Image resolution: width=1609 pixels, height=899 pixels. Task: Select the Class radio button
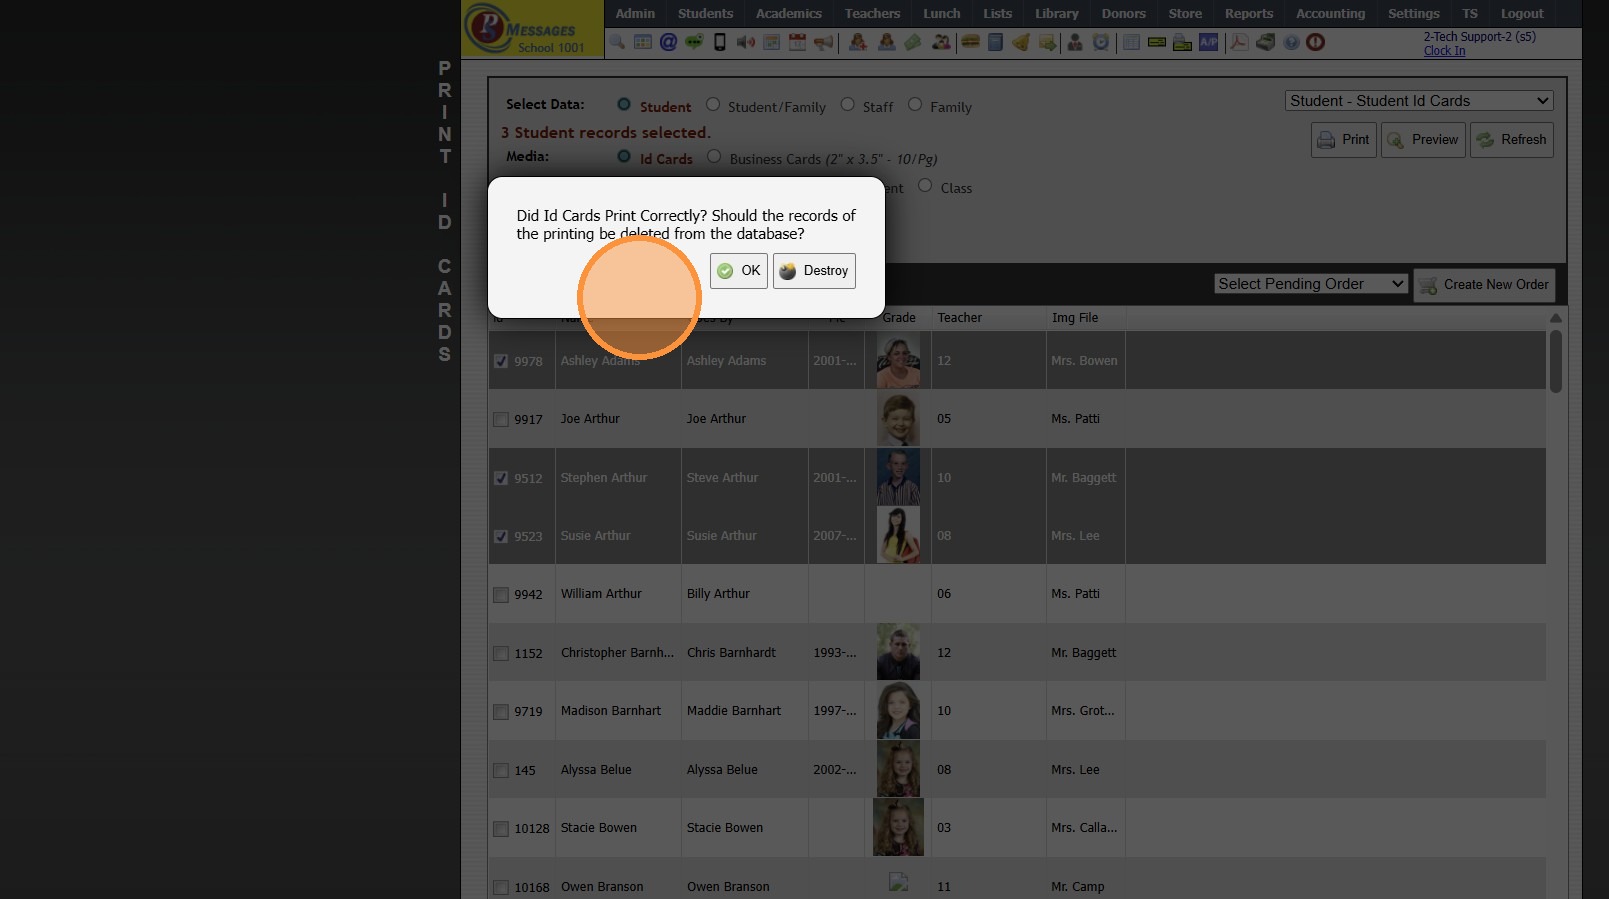[925, 185]
